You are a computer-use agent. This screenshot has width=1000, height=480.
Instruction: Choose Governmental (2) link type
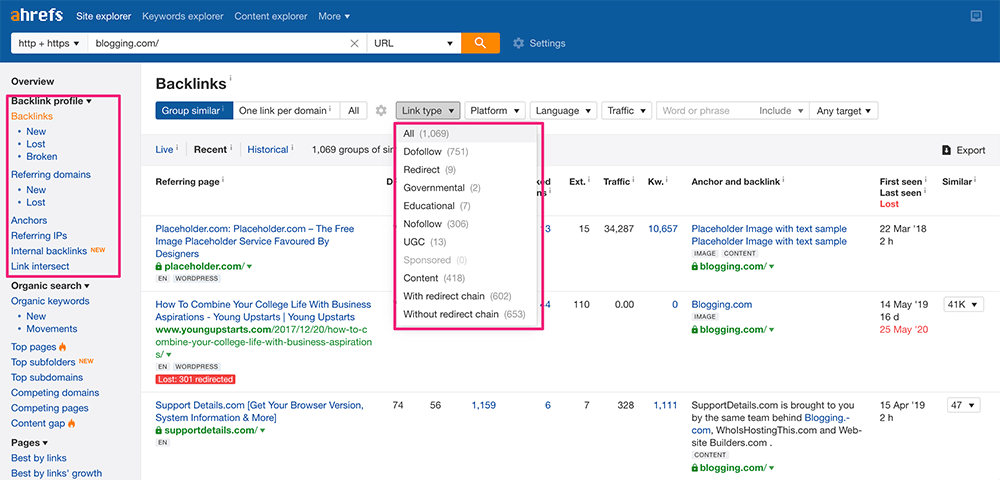[466, 188]
